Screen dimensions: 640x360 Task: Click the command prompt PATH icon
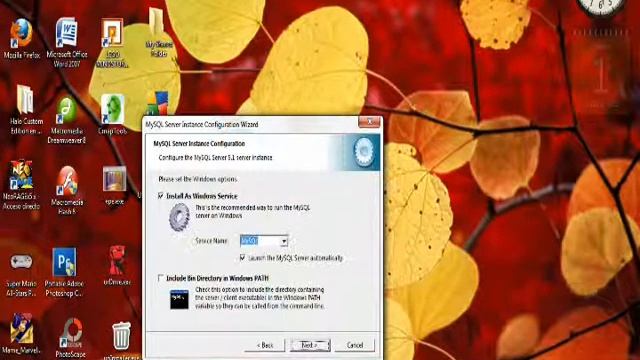(x=179, y=300)
